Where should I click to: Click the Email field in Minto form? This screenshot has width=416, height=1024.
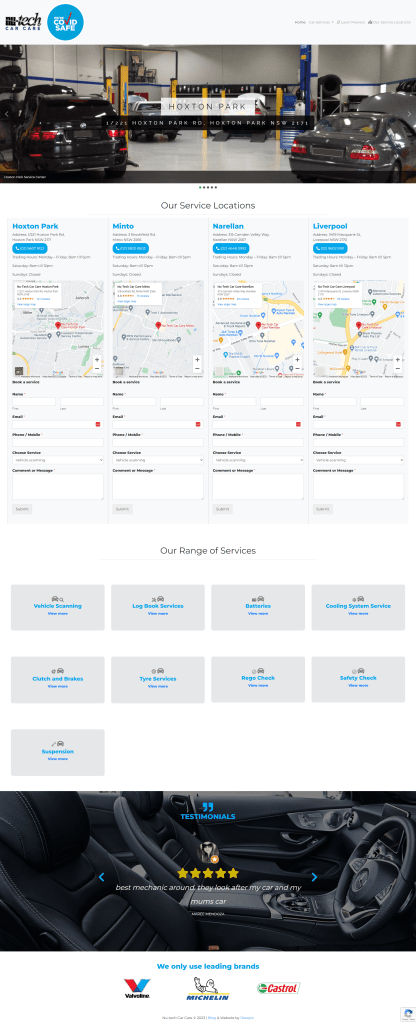[158, 424]
